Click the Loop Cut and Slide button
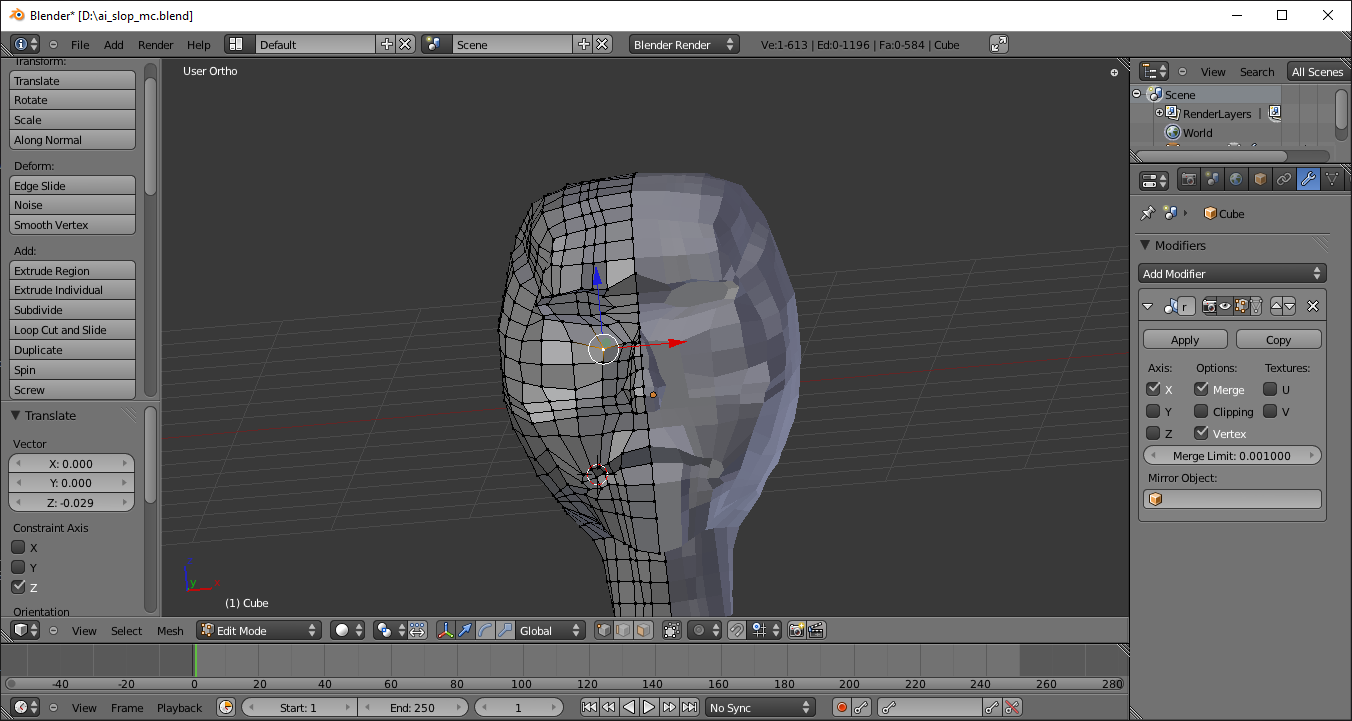 point(72,330)
